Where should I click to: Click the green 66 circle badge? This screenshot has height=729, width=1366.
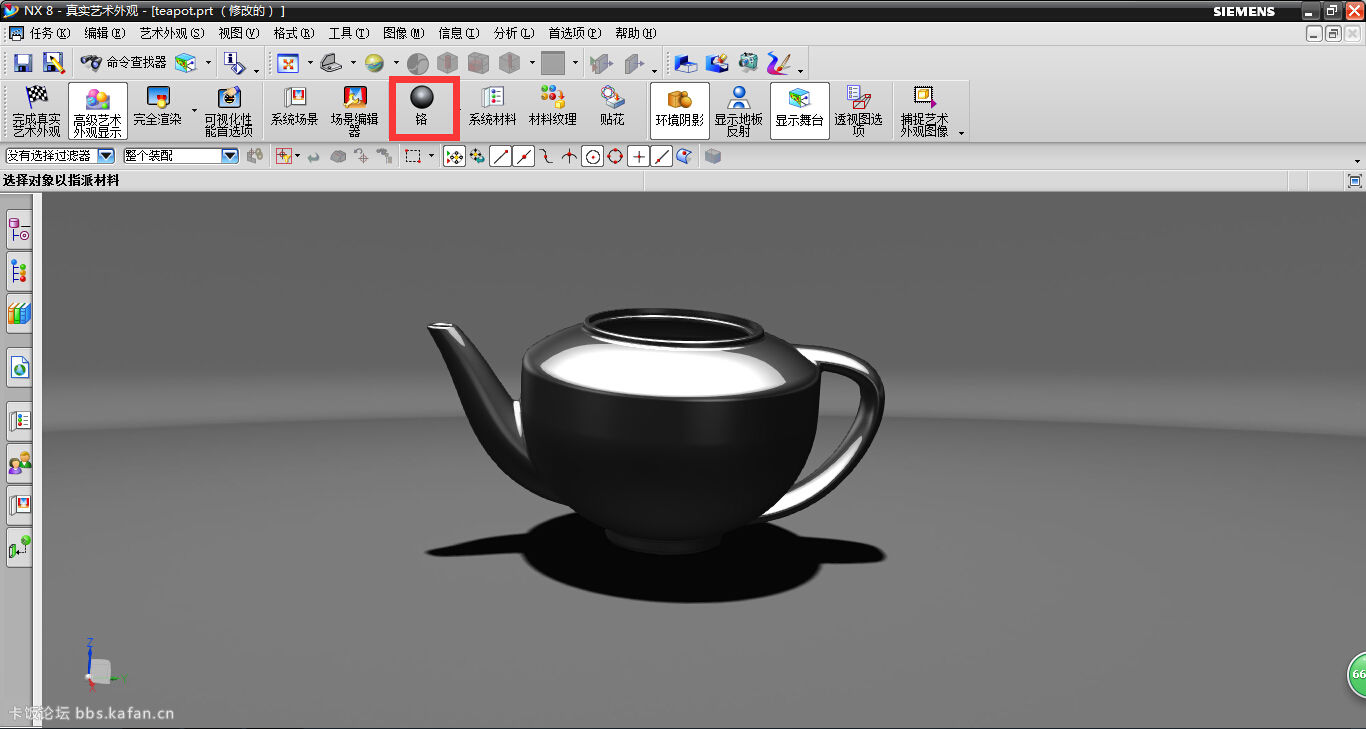[x=1357, y=675]
